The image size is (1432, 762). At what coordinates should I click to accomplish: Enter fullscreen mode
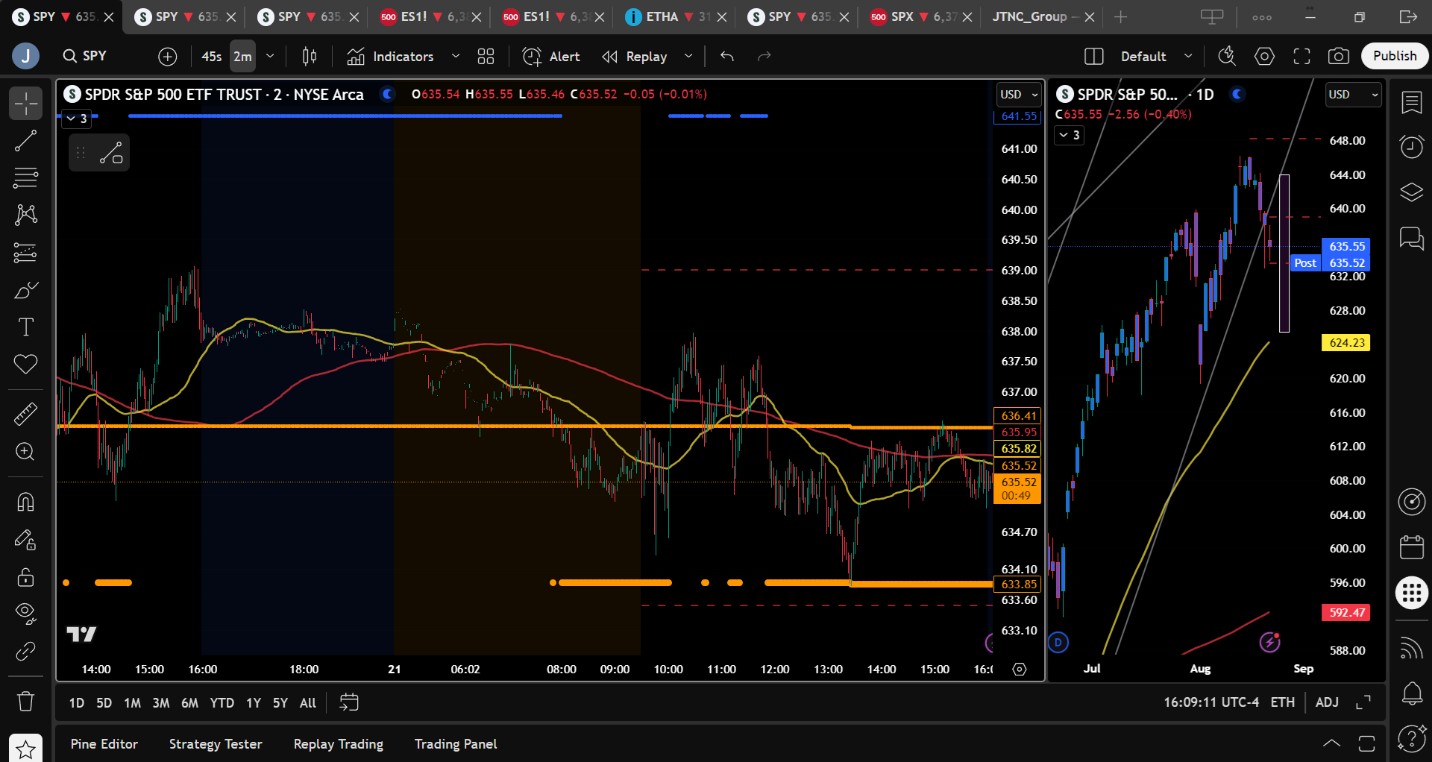1302,57
